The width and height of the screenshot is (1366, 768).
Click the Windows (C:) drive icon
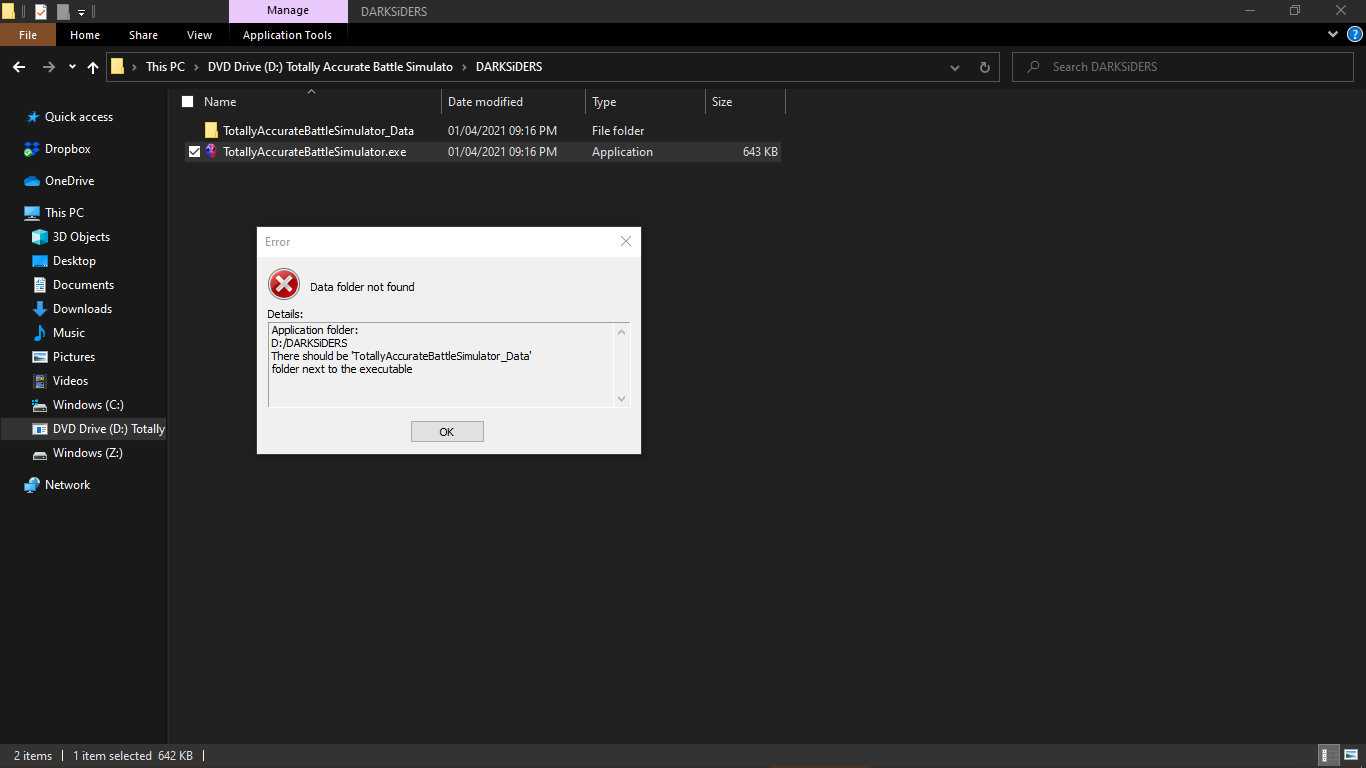click(x=40, y=405)
